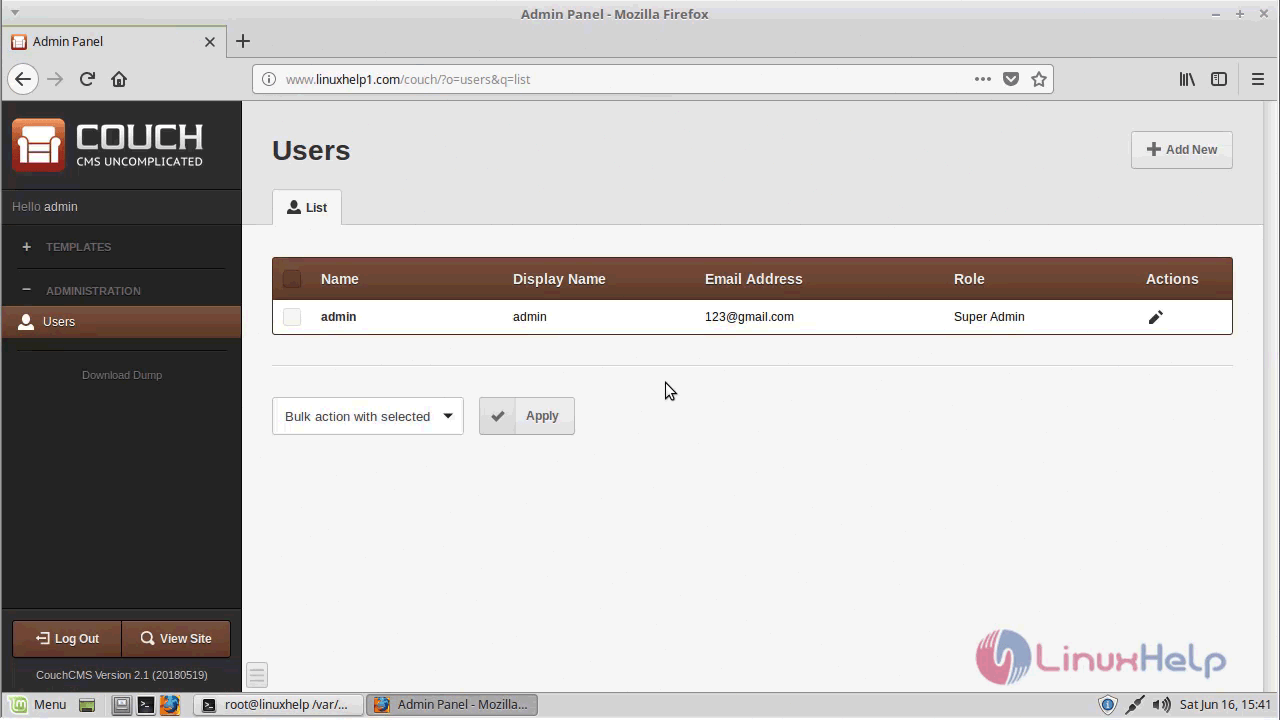The image size is (1280, 720).
Task: Open Bulk action with selected dropdown
Action: tap(368, 416)
